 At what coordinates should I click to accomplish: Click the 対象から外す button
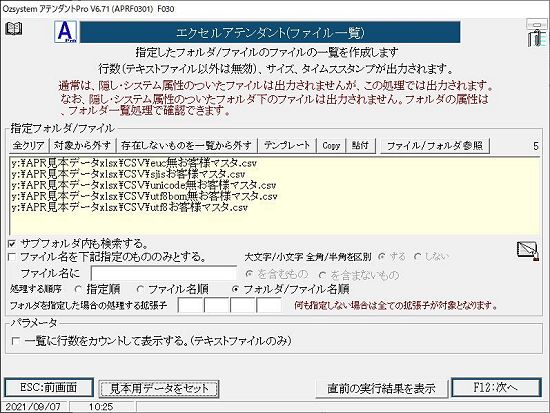82,146
